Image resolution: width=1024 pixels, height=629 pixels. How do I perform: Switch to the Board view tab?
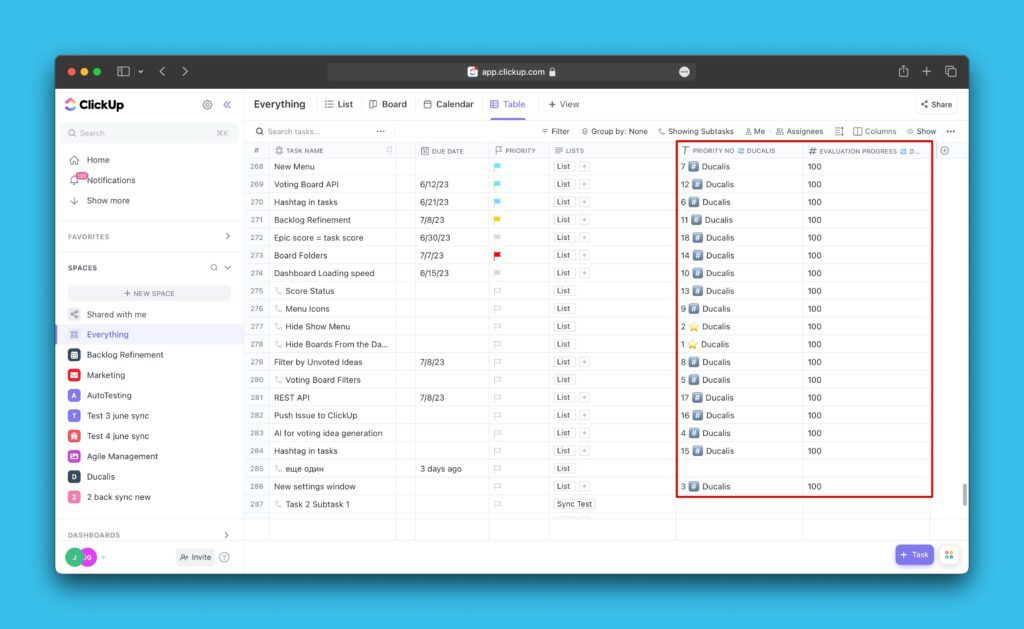(x=388, y=103)
